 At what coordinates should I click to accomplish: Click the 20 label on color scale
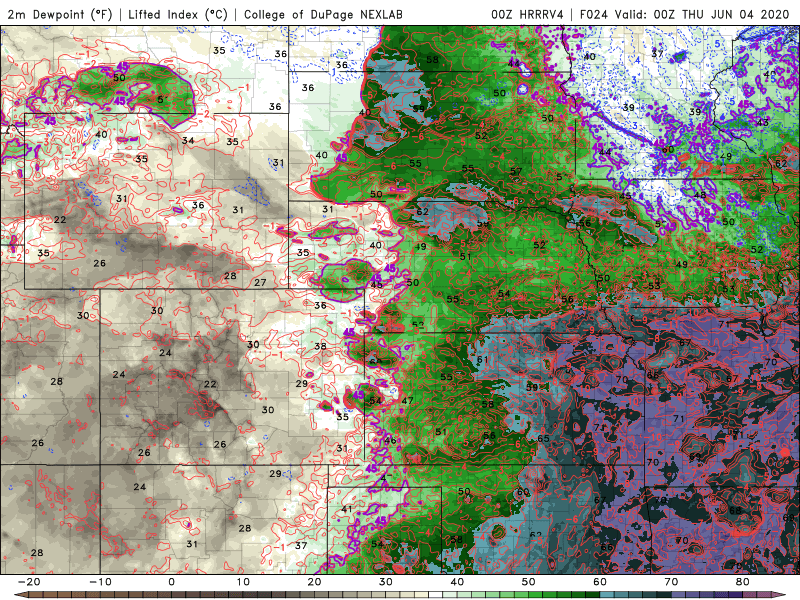tap(314, 582)
